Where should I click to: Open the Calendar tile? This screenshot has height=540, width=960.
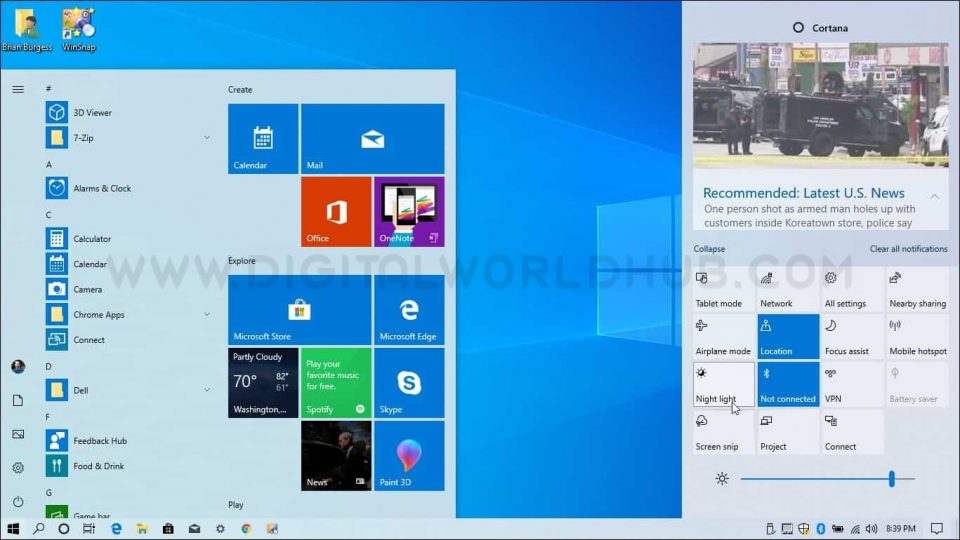coord(263,139)
